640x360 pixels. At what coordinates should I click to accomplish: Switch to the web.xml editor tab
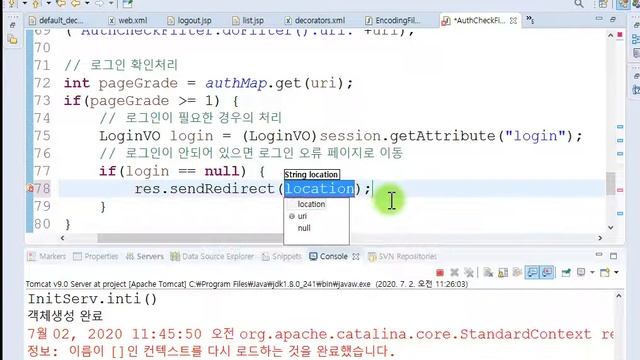[128, 20]
